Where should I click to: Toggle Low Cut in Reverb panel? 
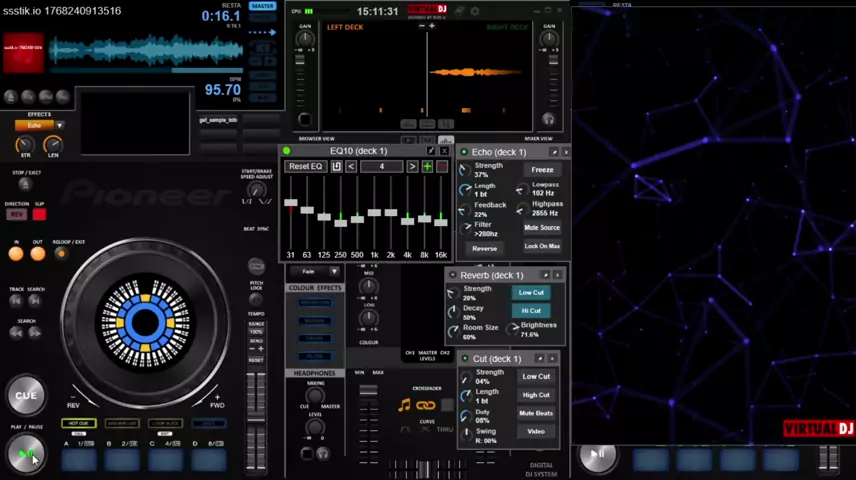click(x=531, y=293)
